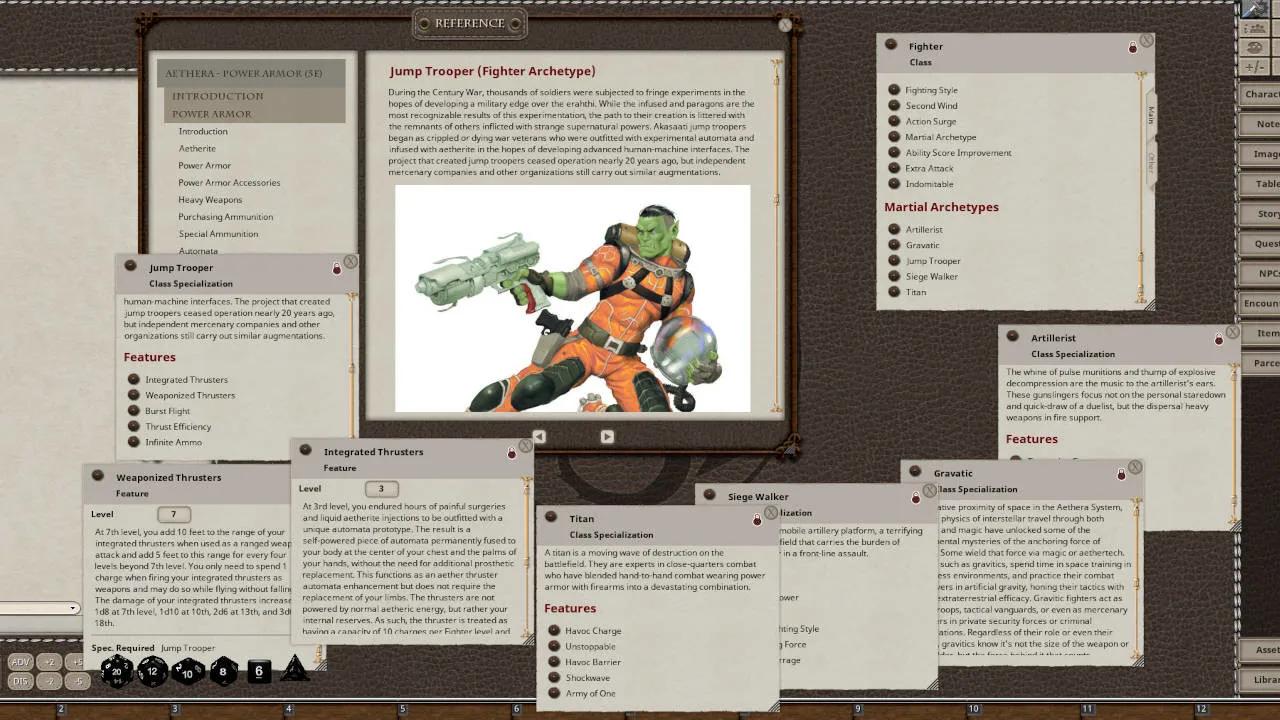Image resolution: width=1280 pixels, height=720 pixels.
Task: Open Siege Walker archetype link icon
Action: click(894, 276)
